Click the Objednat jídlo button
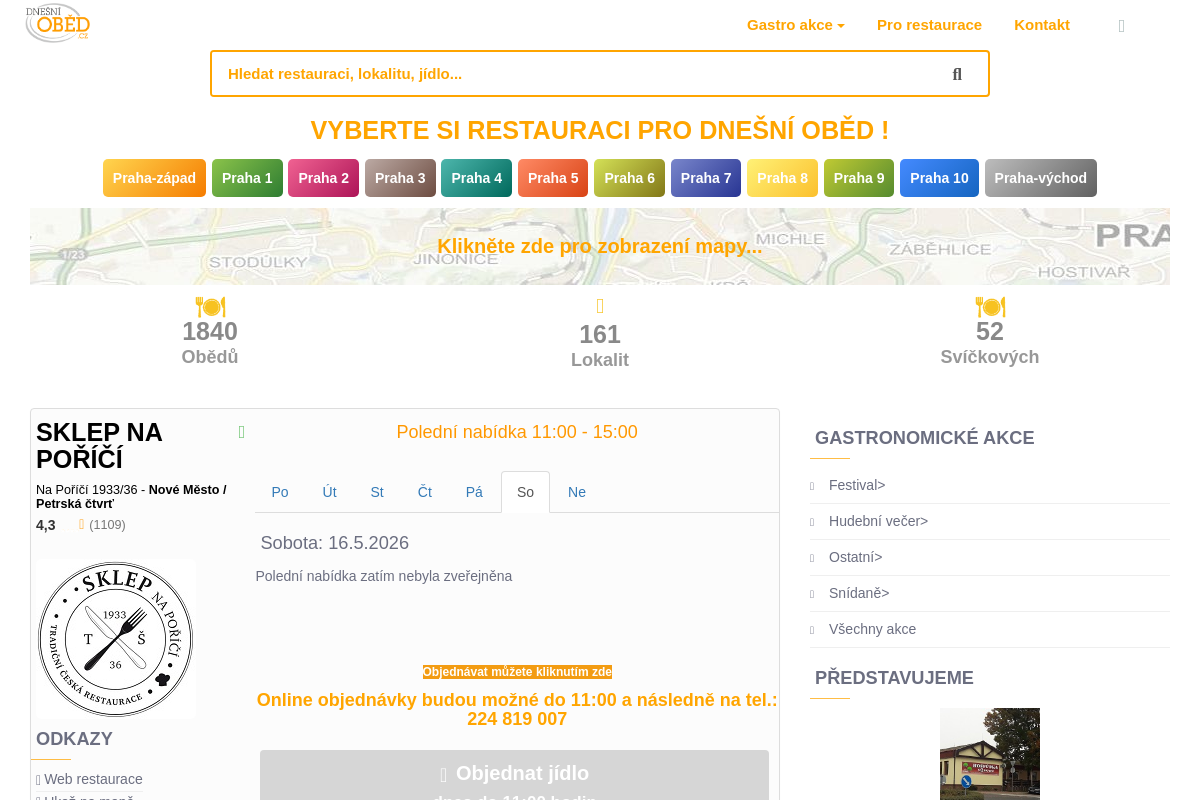 [514, 776]
